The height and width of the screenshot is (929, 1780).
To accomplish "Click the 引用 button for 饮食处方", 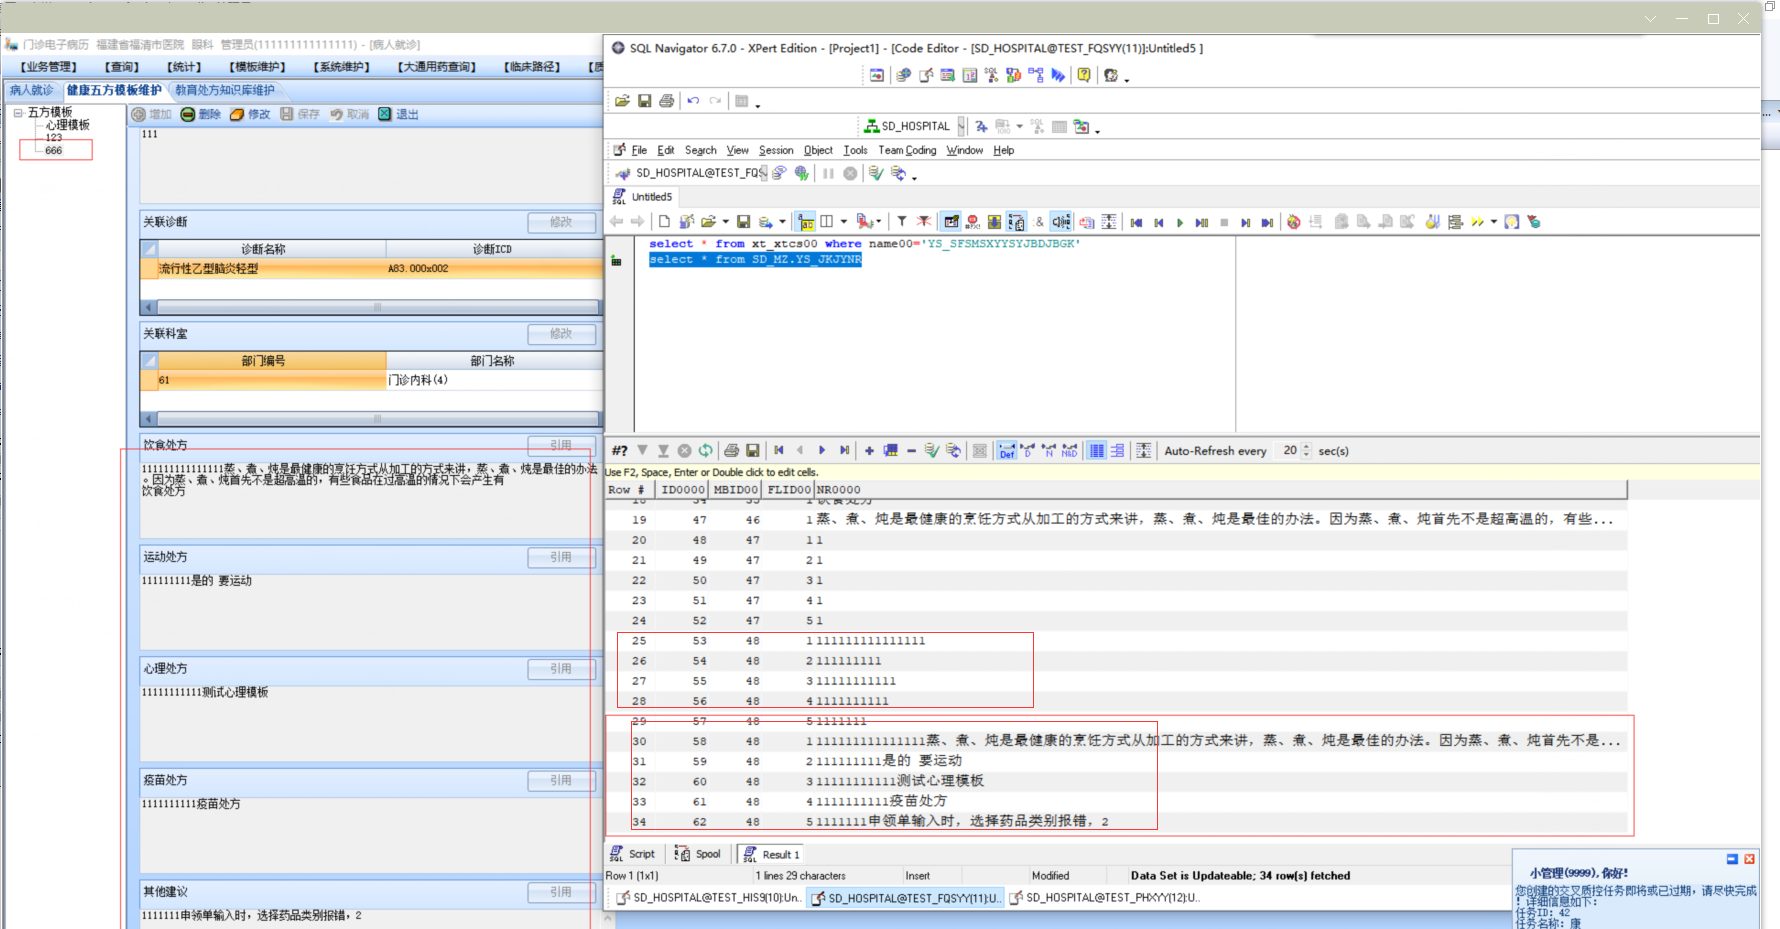I will [561, 445].
